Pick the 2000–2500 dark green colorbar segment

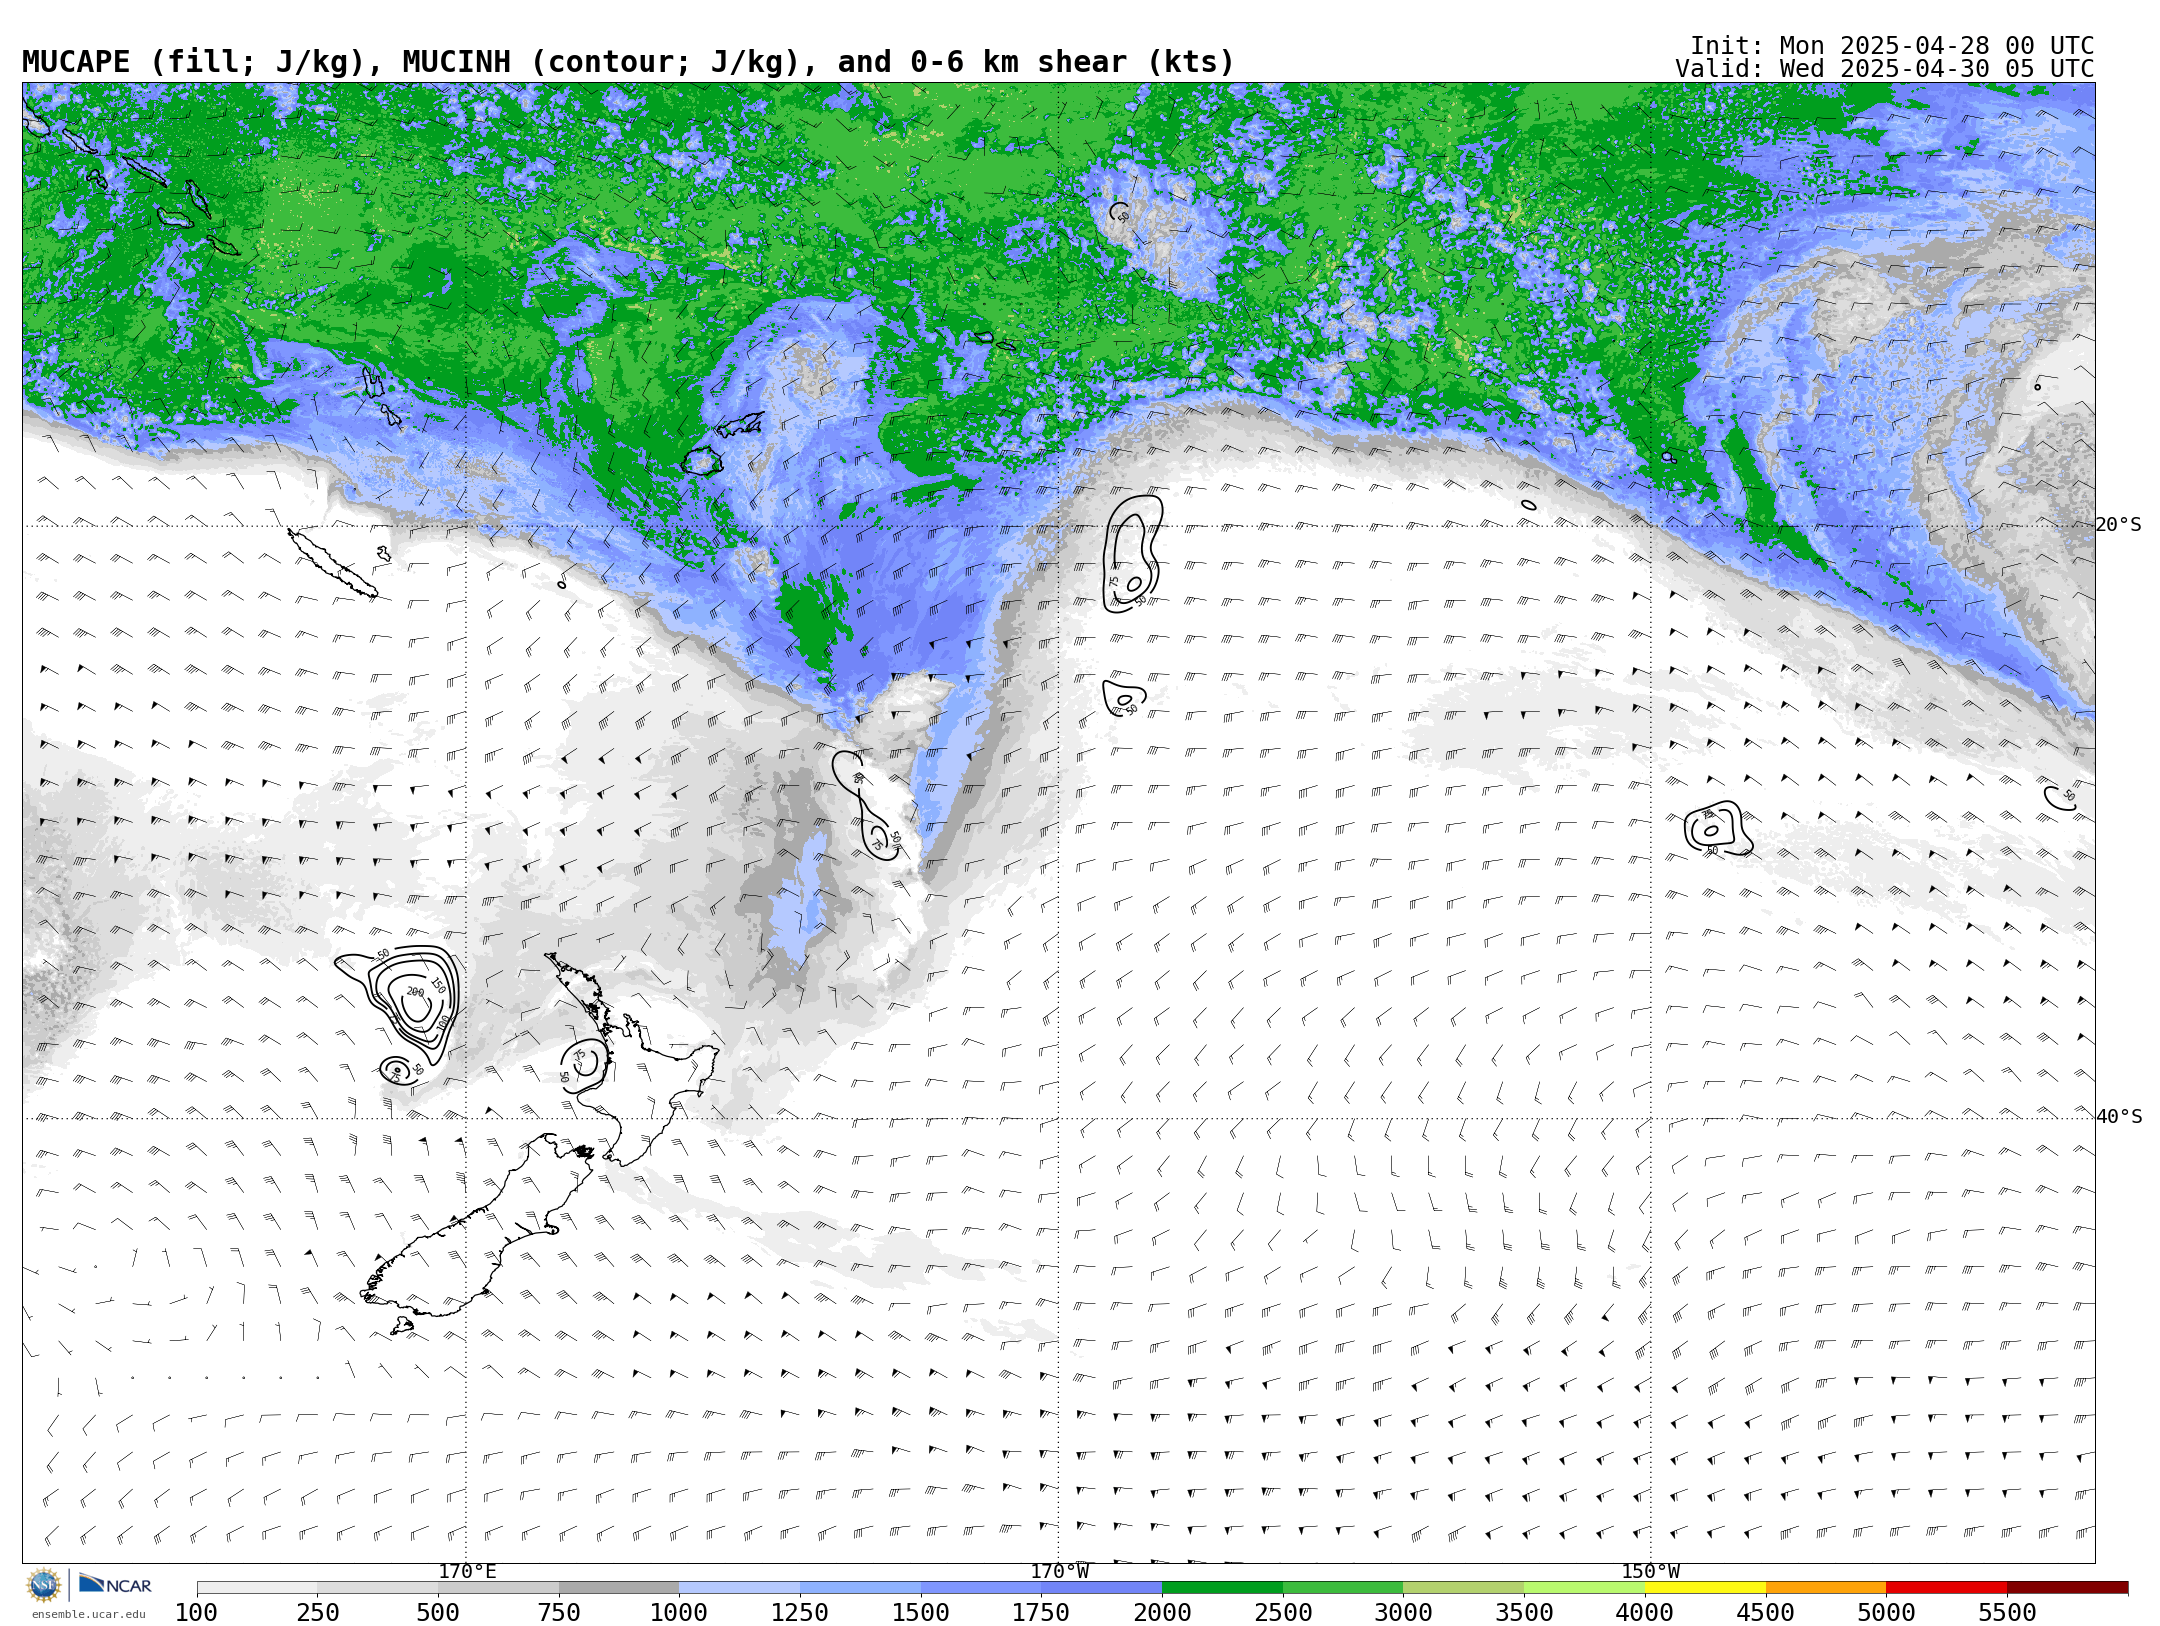tap(1222, 1588)
